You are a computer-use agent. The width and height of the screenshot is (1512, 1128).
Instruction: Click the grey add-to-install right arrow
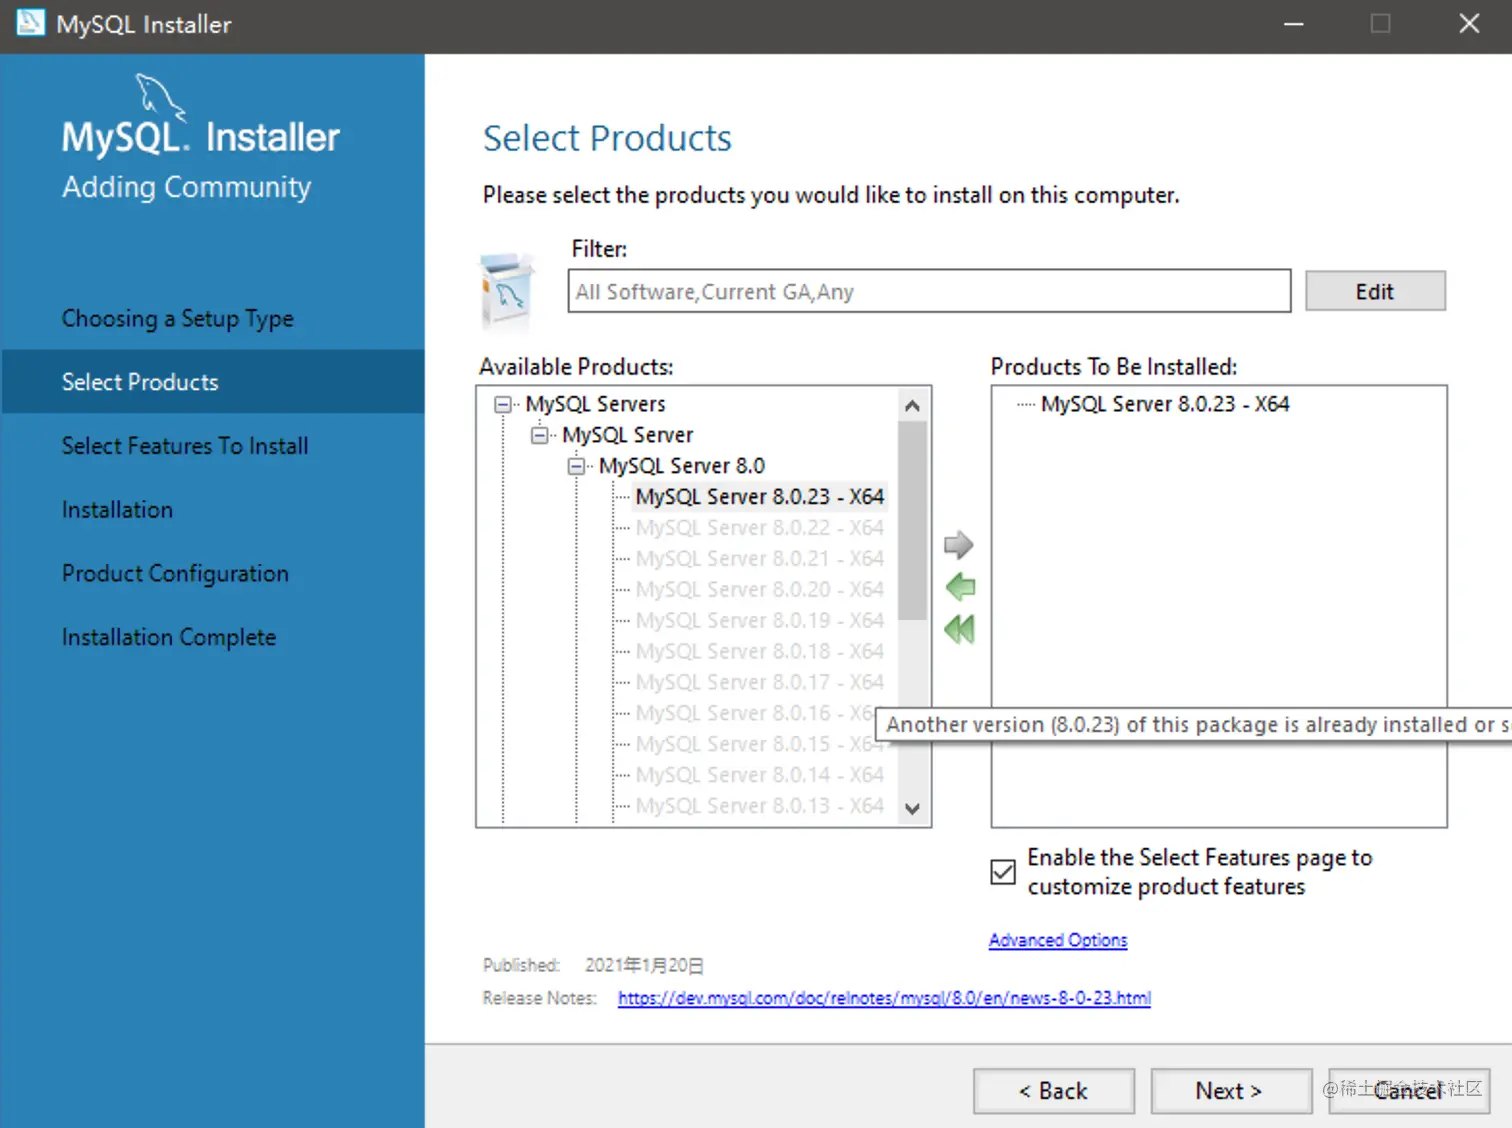coord(958,545)
